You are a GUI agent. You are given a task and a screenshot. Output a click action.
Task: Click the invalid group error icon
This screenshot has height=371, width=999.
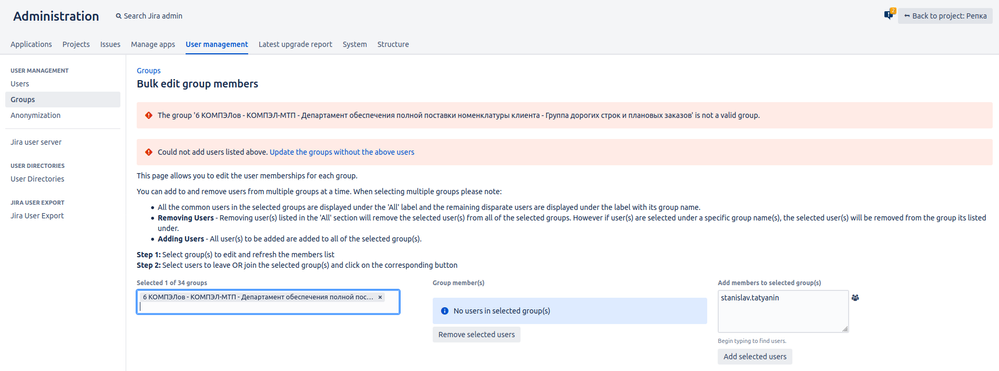click(x=148, y=115)
